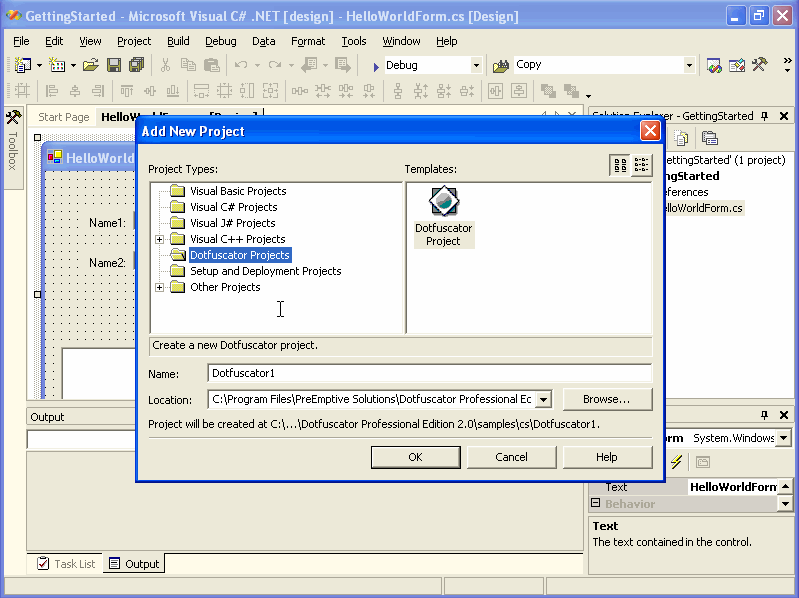
Task: Open the Debug configuration dropdown
Action: pos(476,65)
